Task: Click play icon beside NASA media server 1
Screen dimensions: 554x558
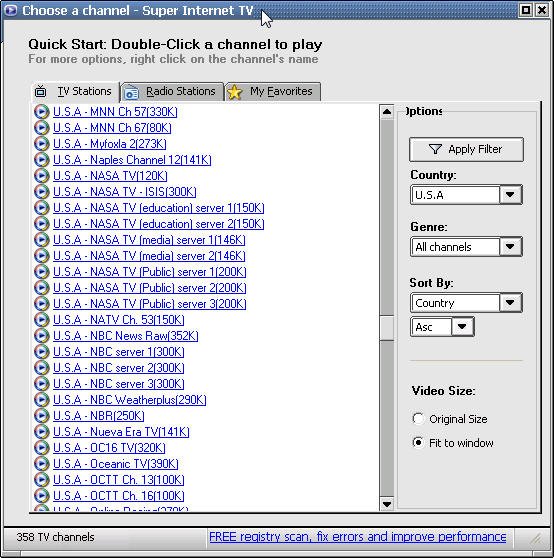Action: 41,240
